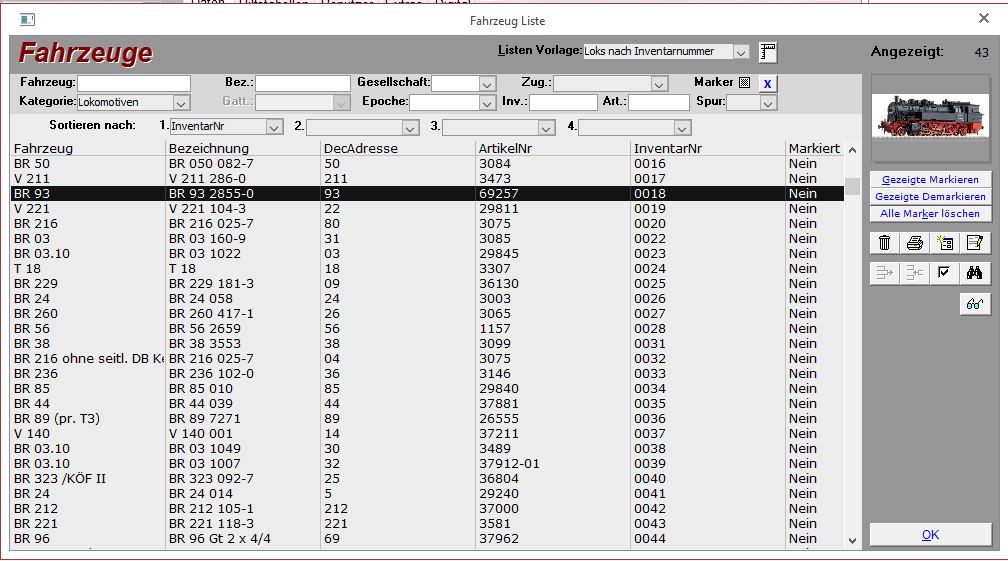Click the Bezeichnung column header

(243, 148)
